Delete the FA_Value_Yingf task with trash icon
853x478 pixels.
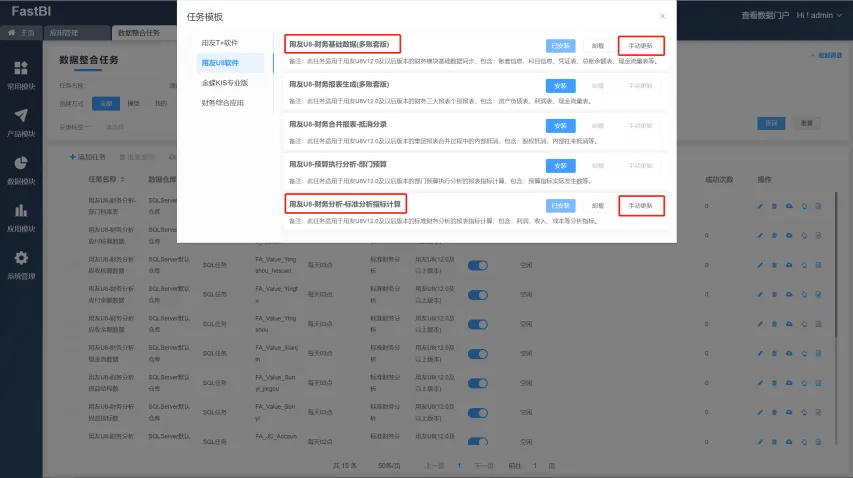click(774, 295)
